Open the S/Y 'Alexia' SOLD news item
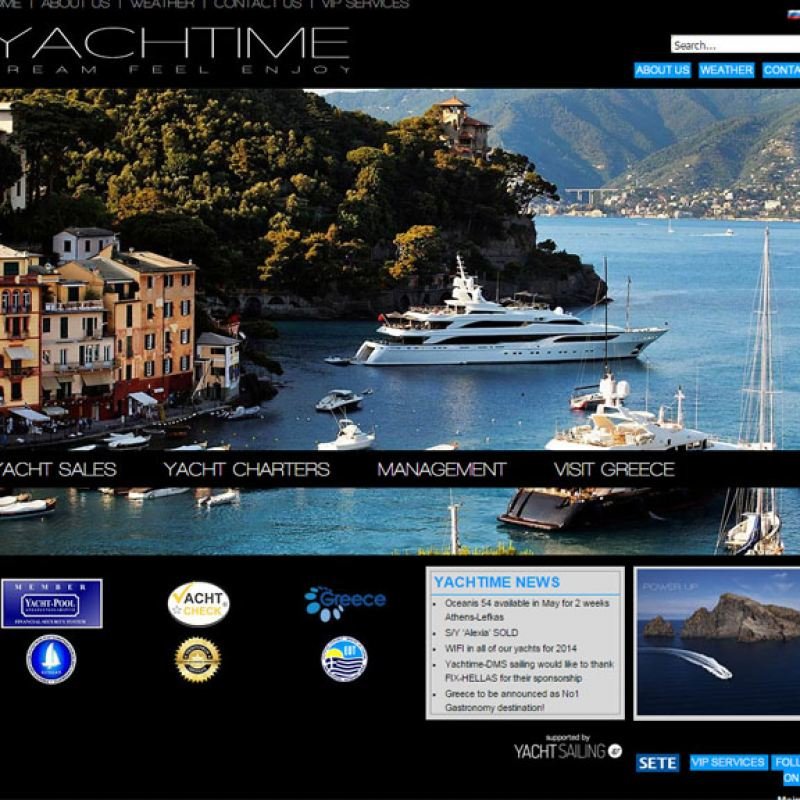 (x=481, y=633)
